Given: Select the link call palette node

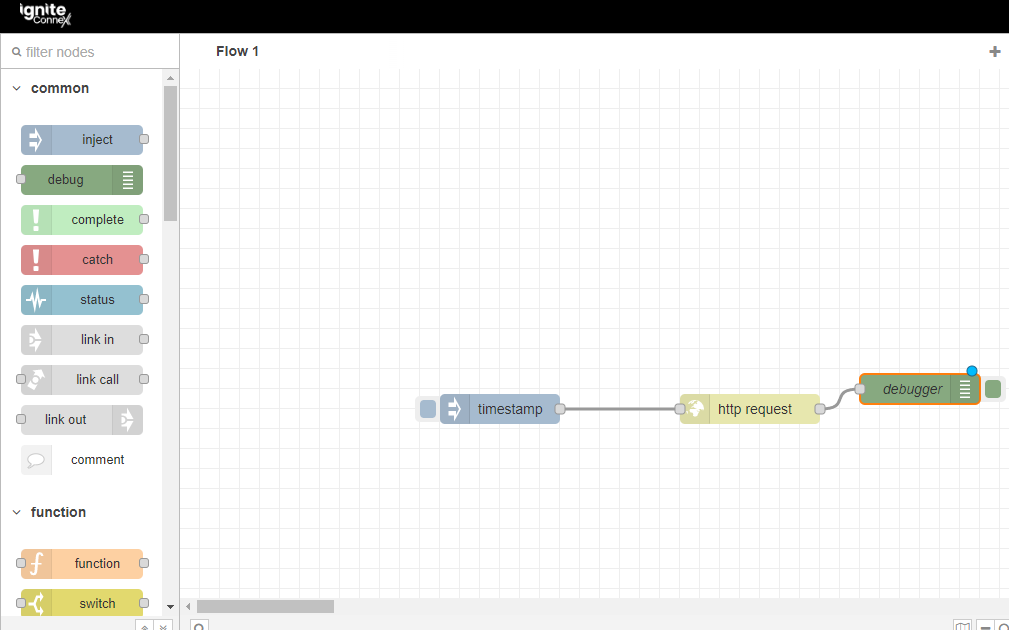Looking at the screenshot, I should coord(82,380).
